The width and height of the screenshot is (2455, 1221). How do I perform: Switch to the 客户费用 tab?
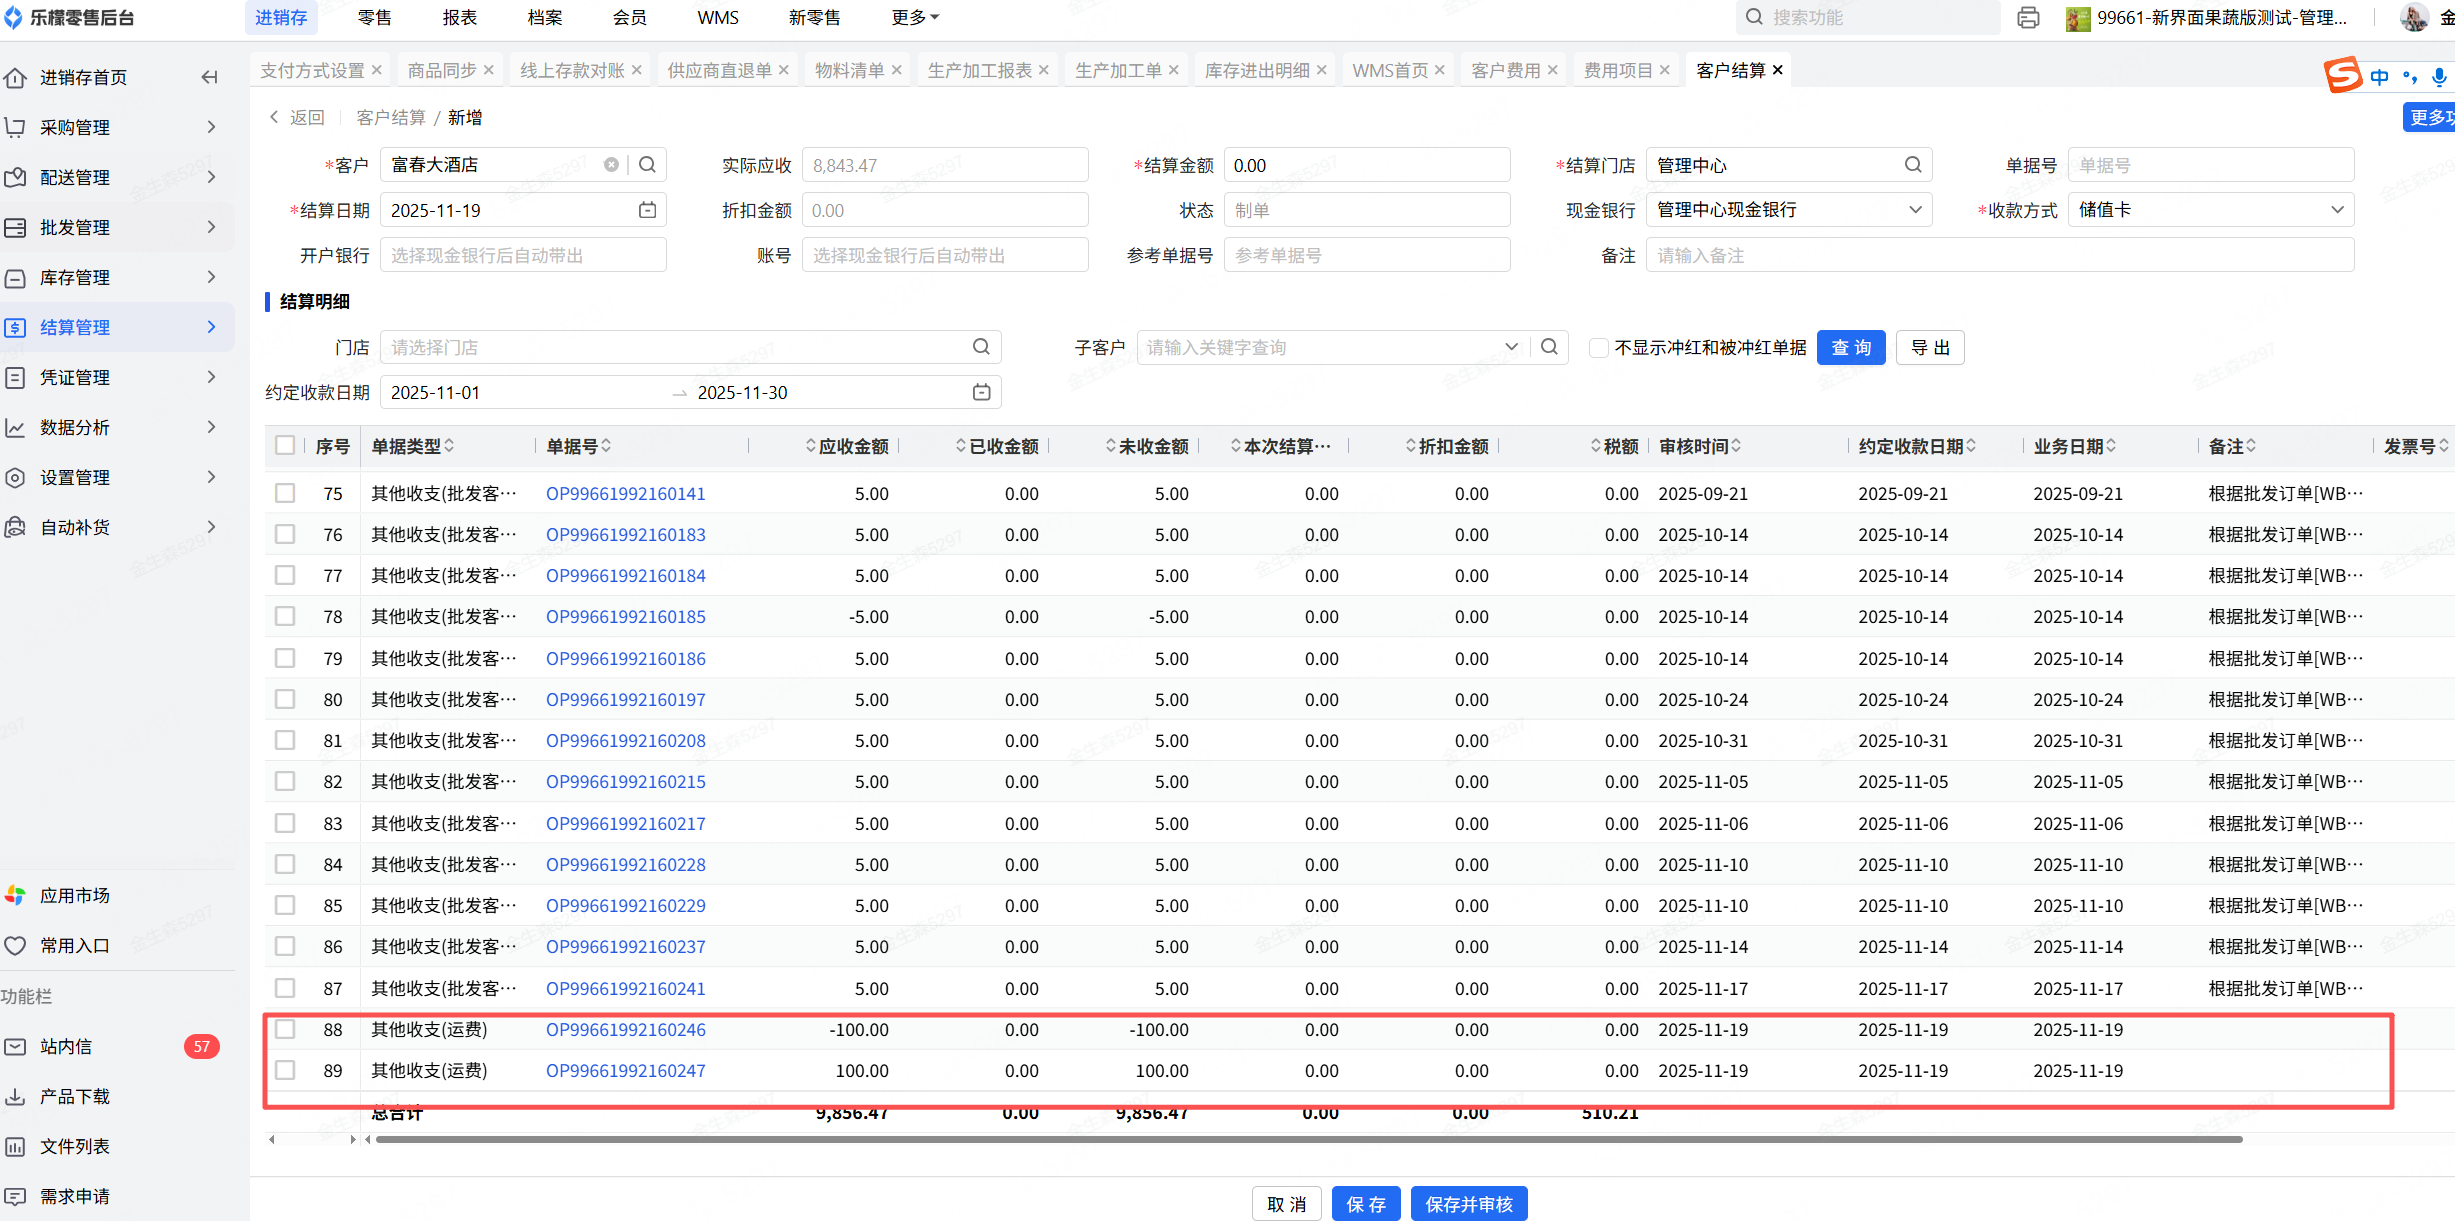(1505, 70)
